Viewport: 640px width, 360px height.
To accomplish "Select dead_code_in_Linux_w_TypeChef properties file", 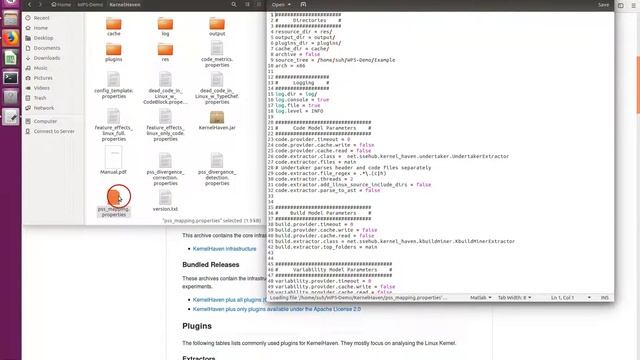I will click(217, 79).
